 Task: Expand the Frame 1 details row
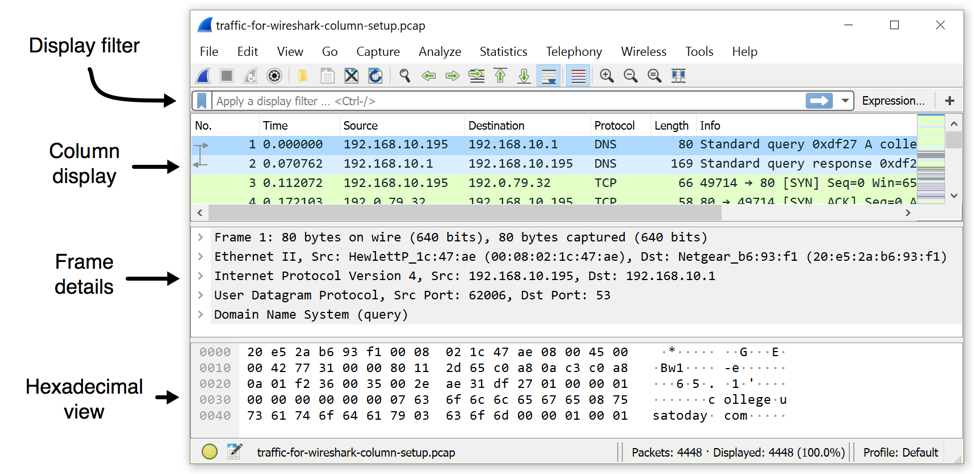pyautogui.click(x=200, y=237)
